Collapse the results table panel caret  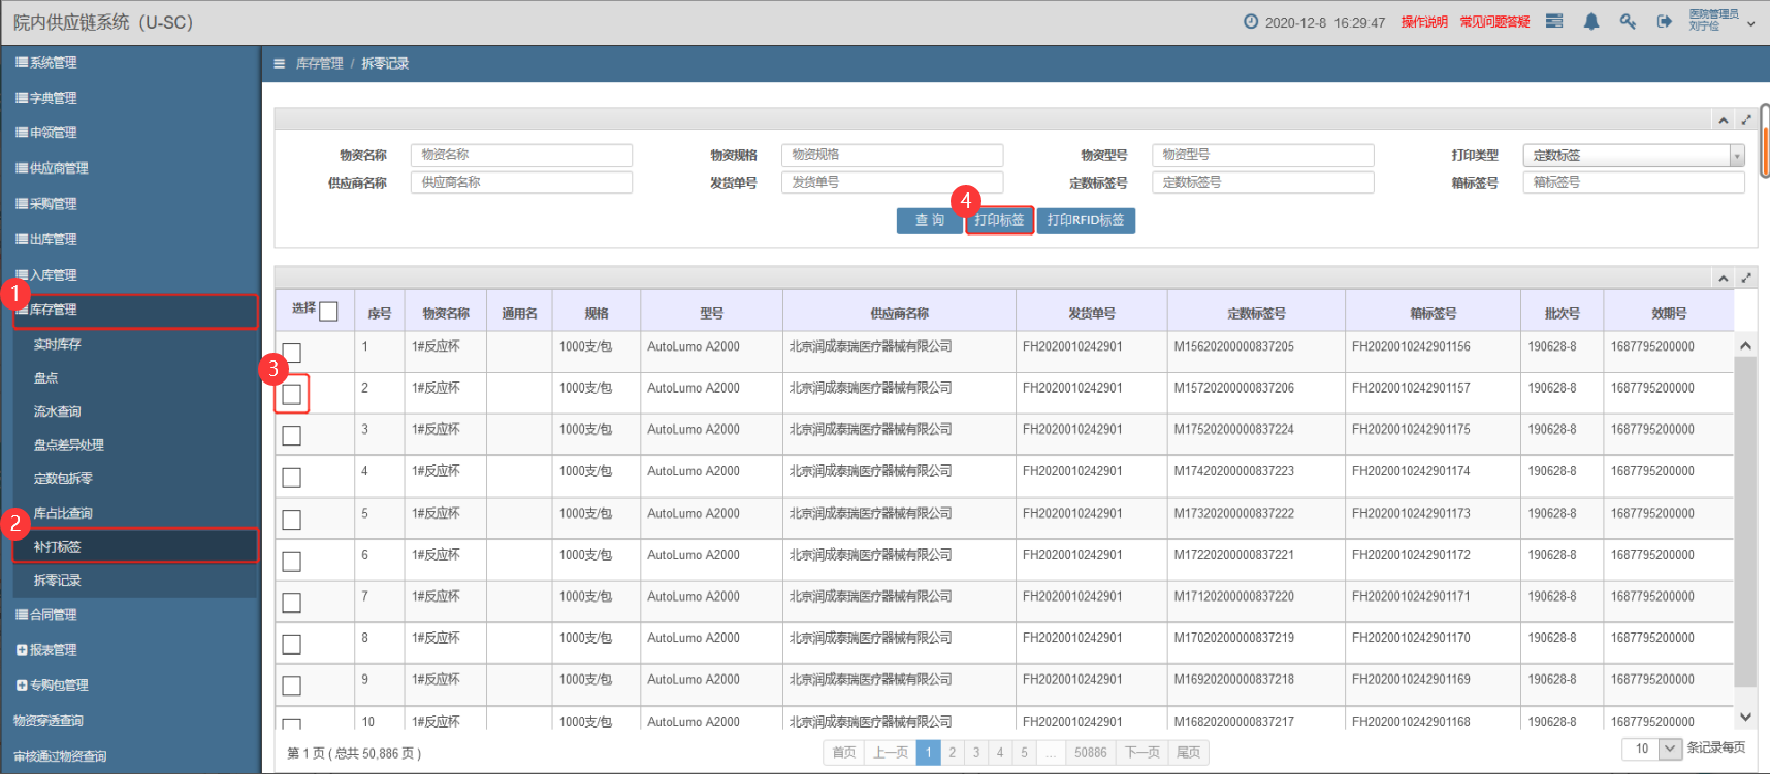1723,278
